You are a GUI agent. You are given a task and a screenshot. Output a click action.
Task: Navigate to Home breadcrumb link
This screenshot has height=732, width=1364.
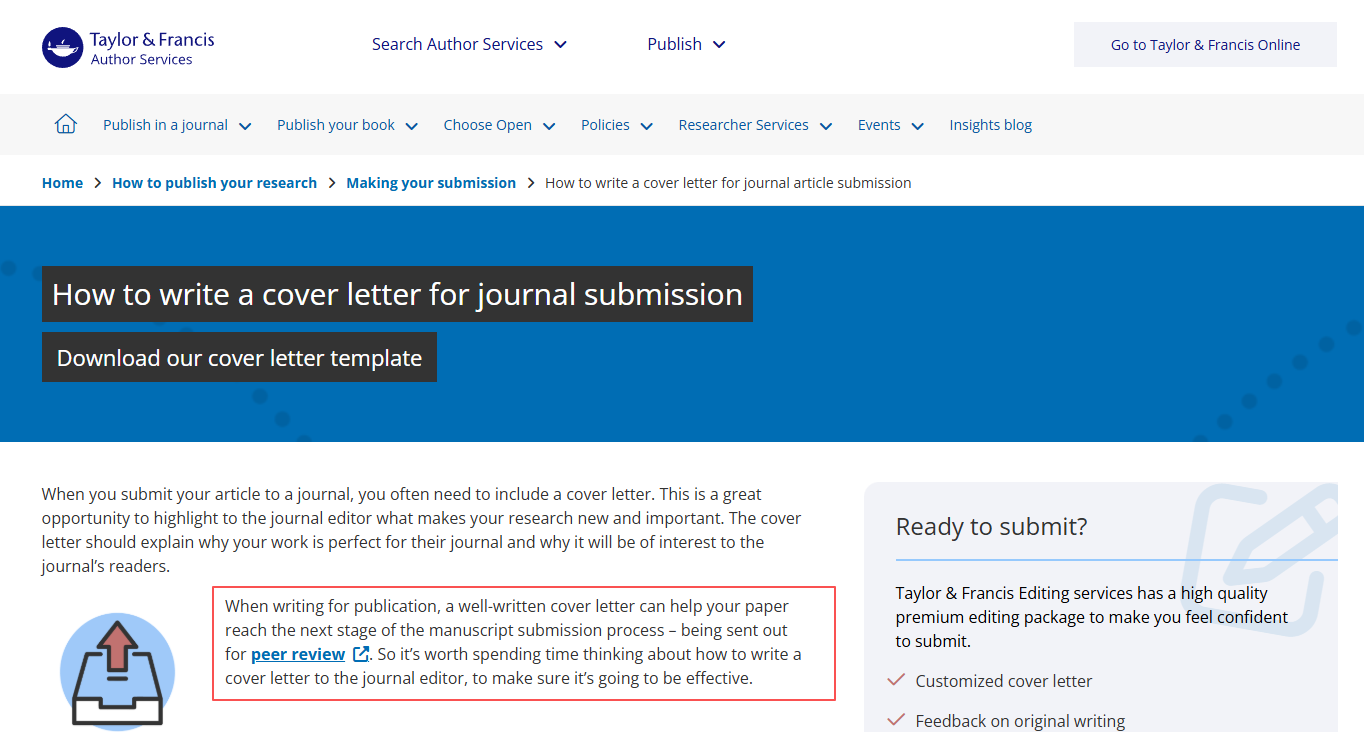click(62, 183)
